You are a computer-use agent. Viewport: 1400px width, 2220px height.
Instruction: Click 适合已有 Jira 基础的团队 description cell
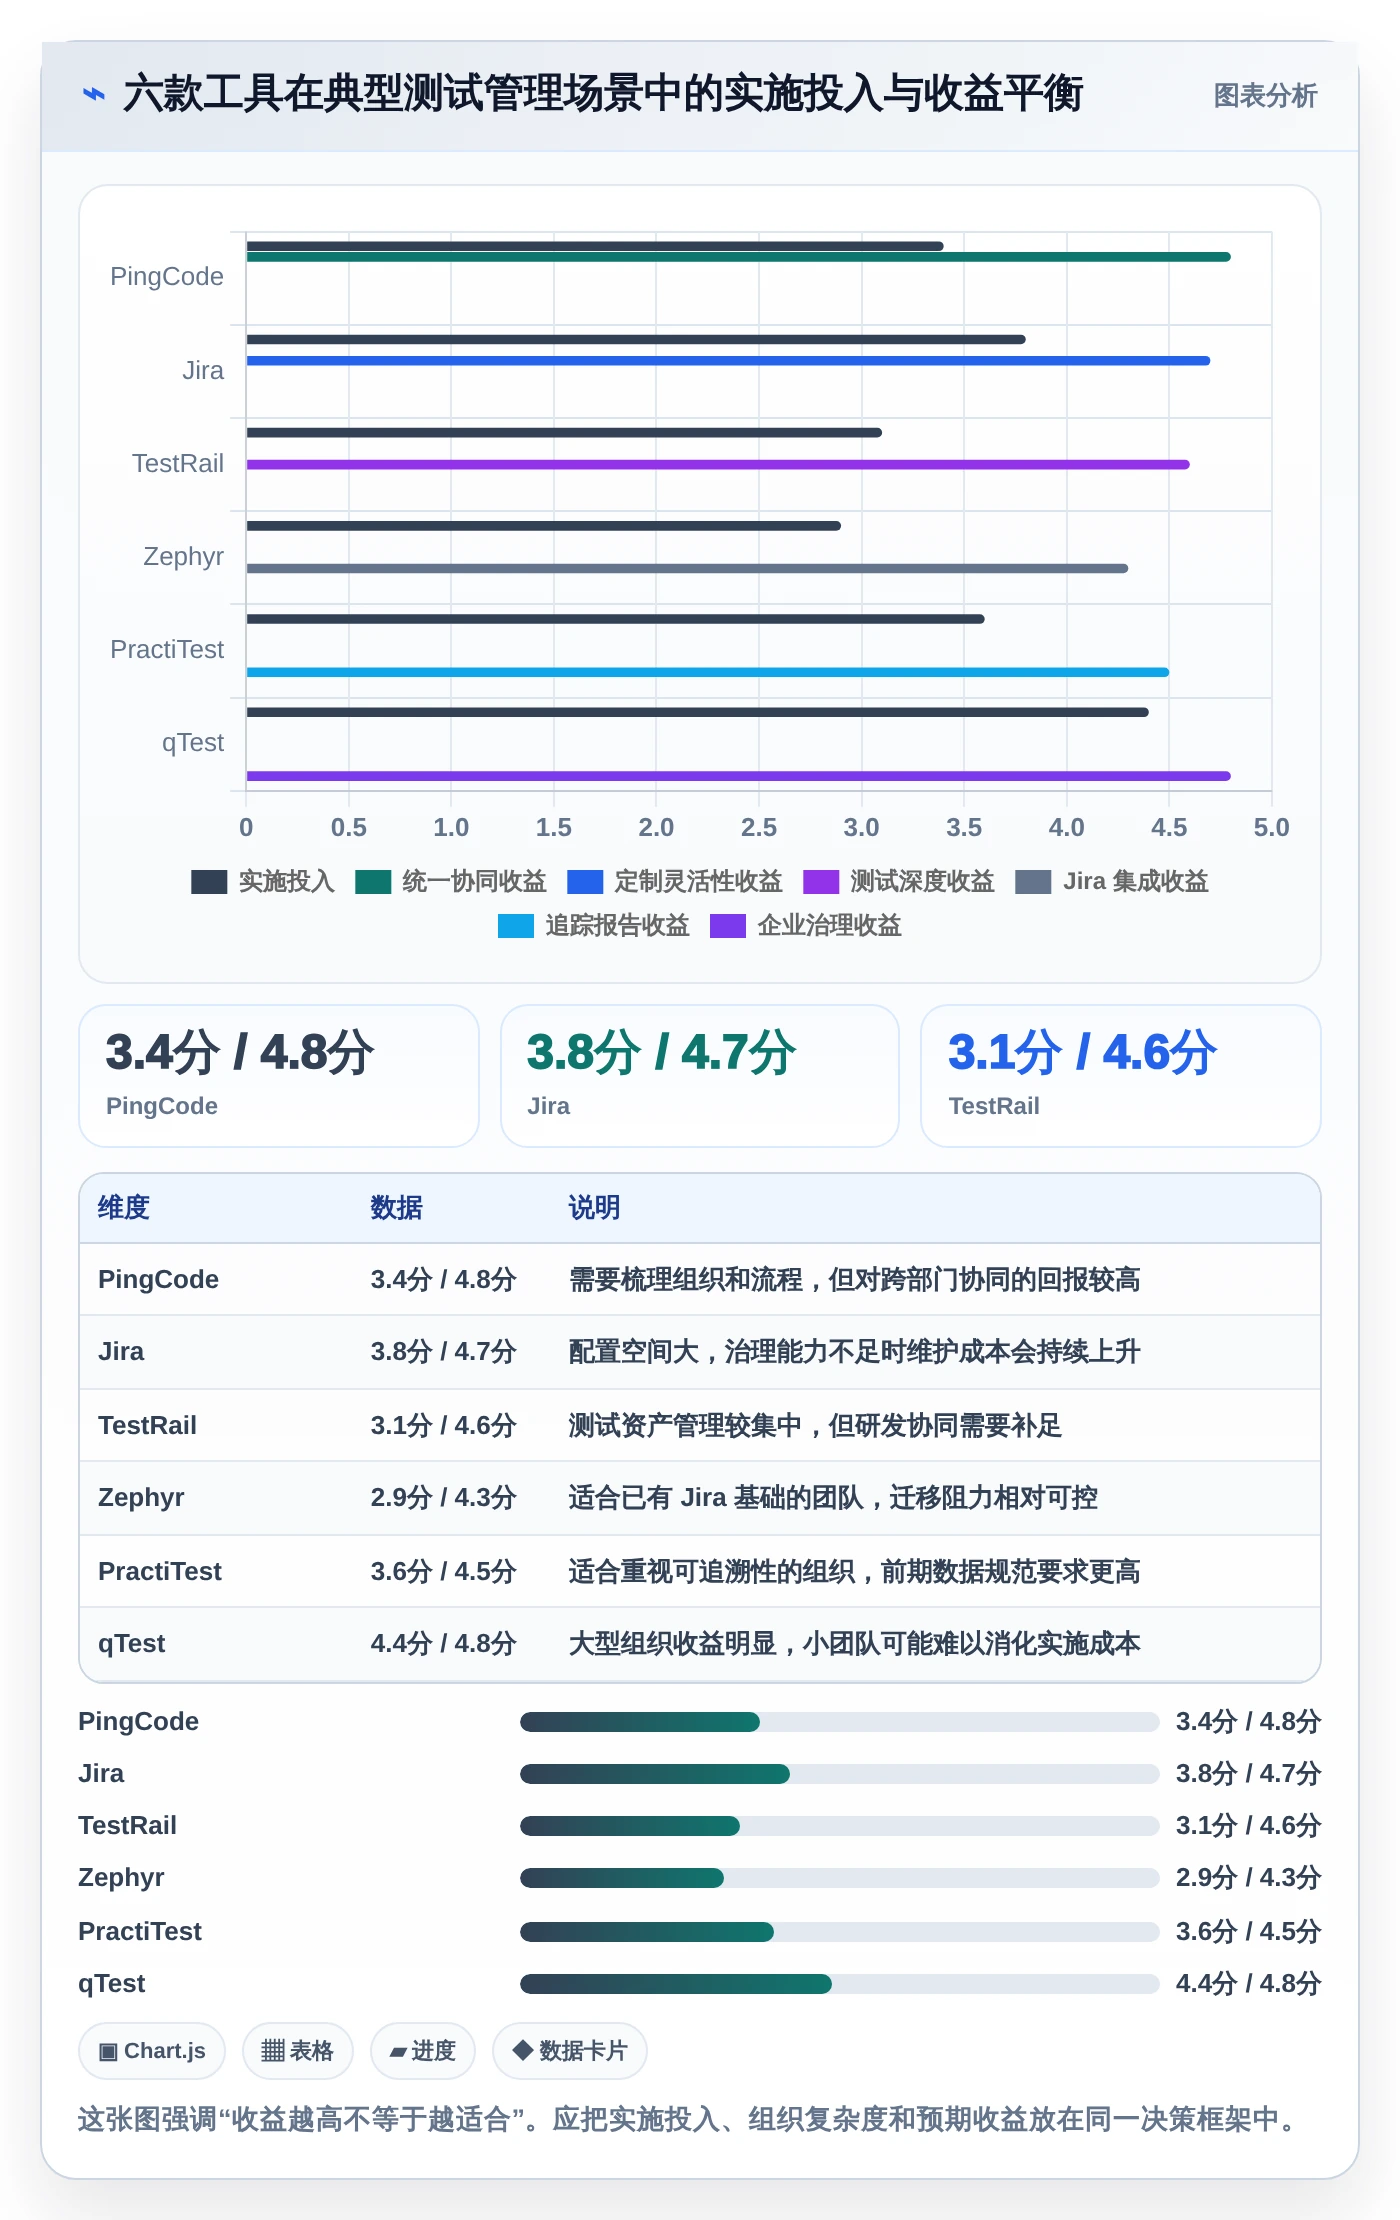[x=833, y=1498]
